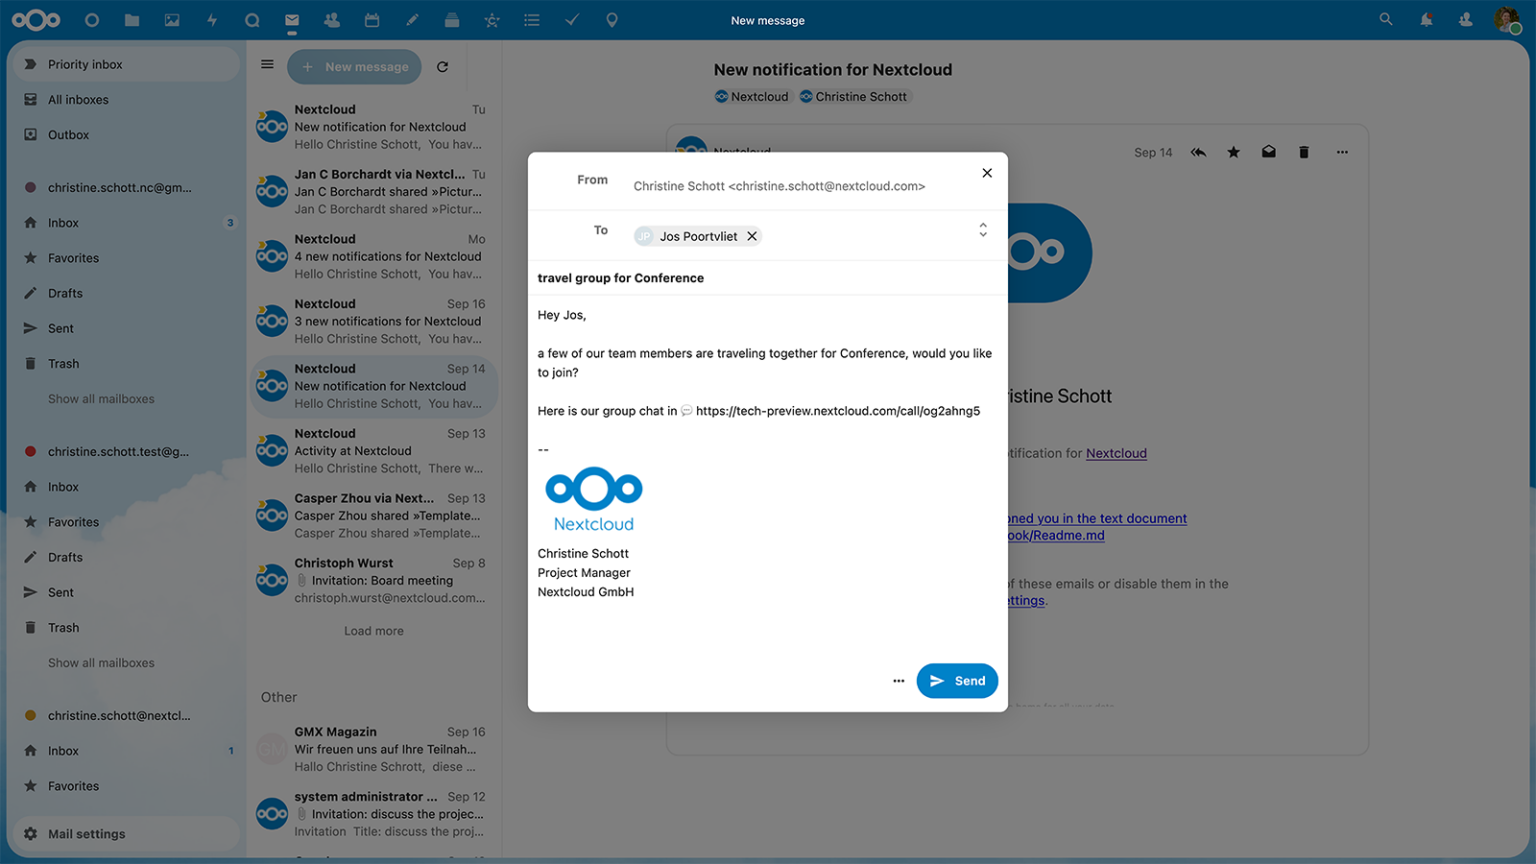Open the Calendar app icon

372,19
